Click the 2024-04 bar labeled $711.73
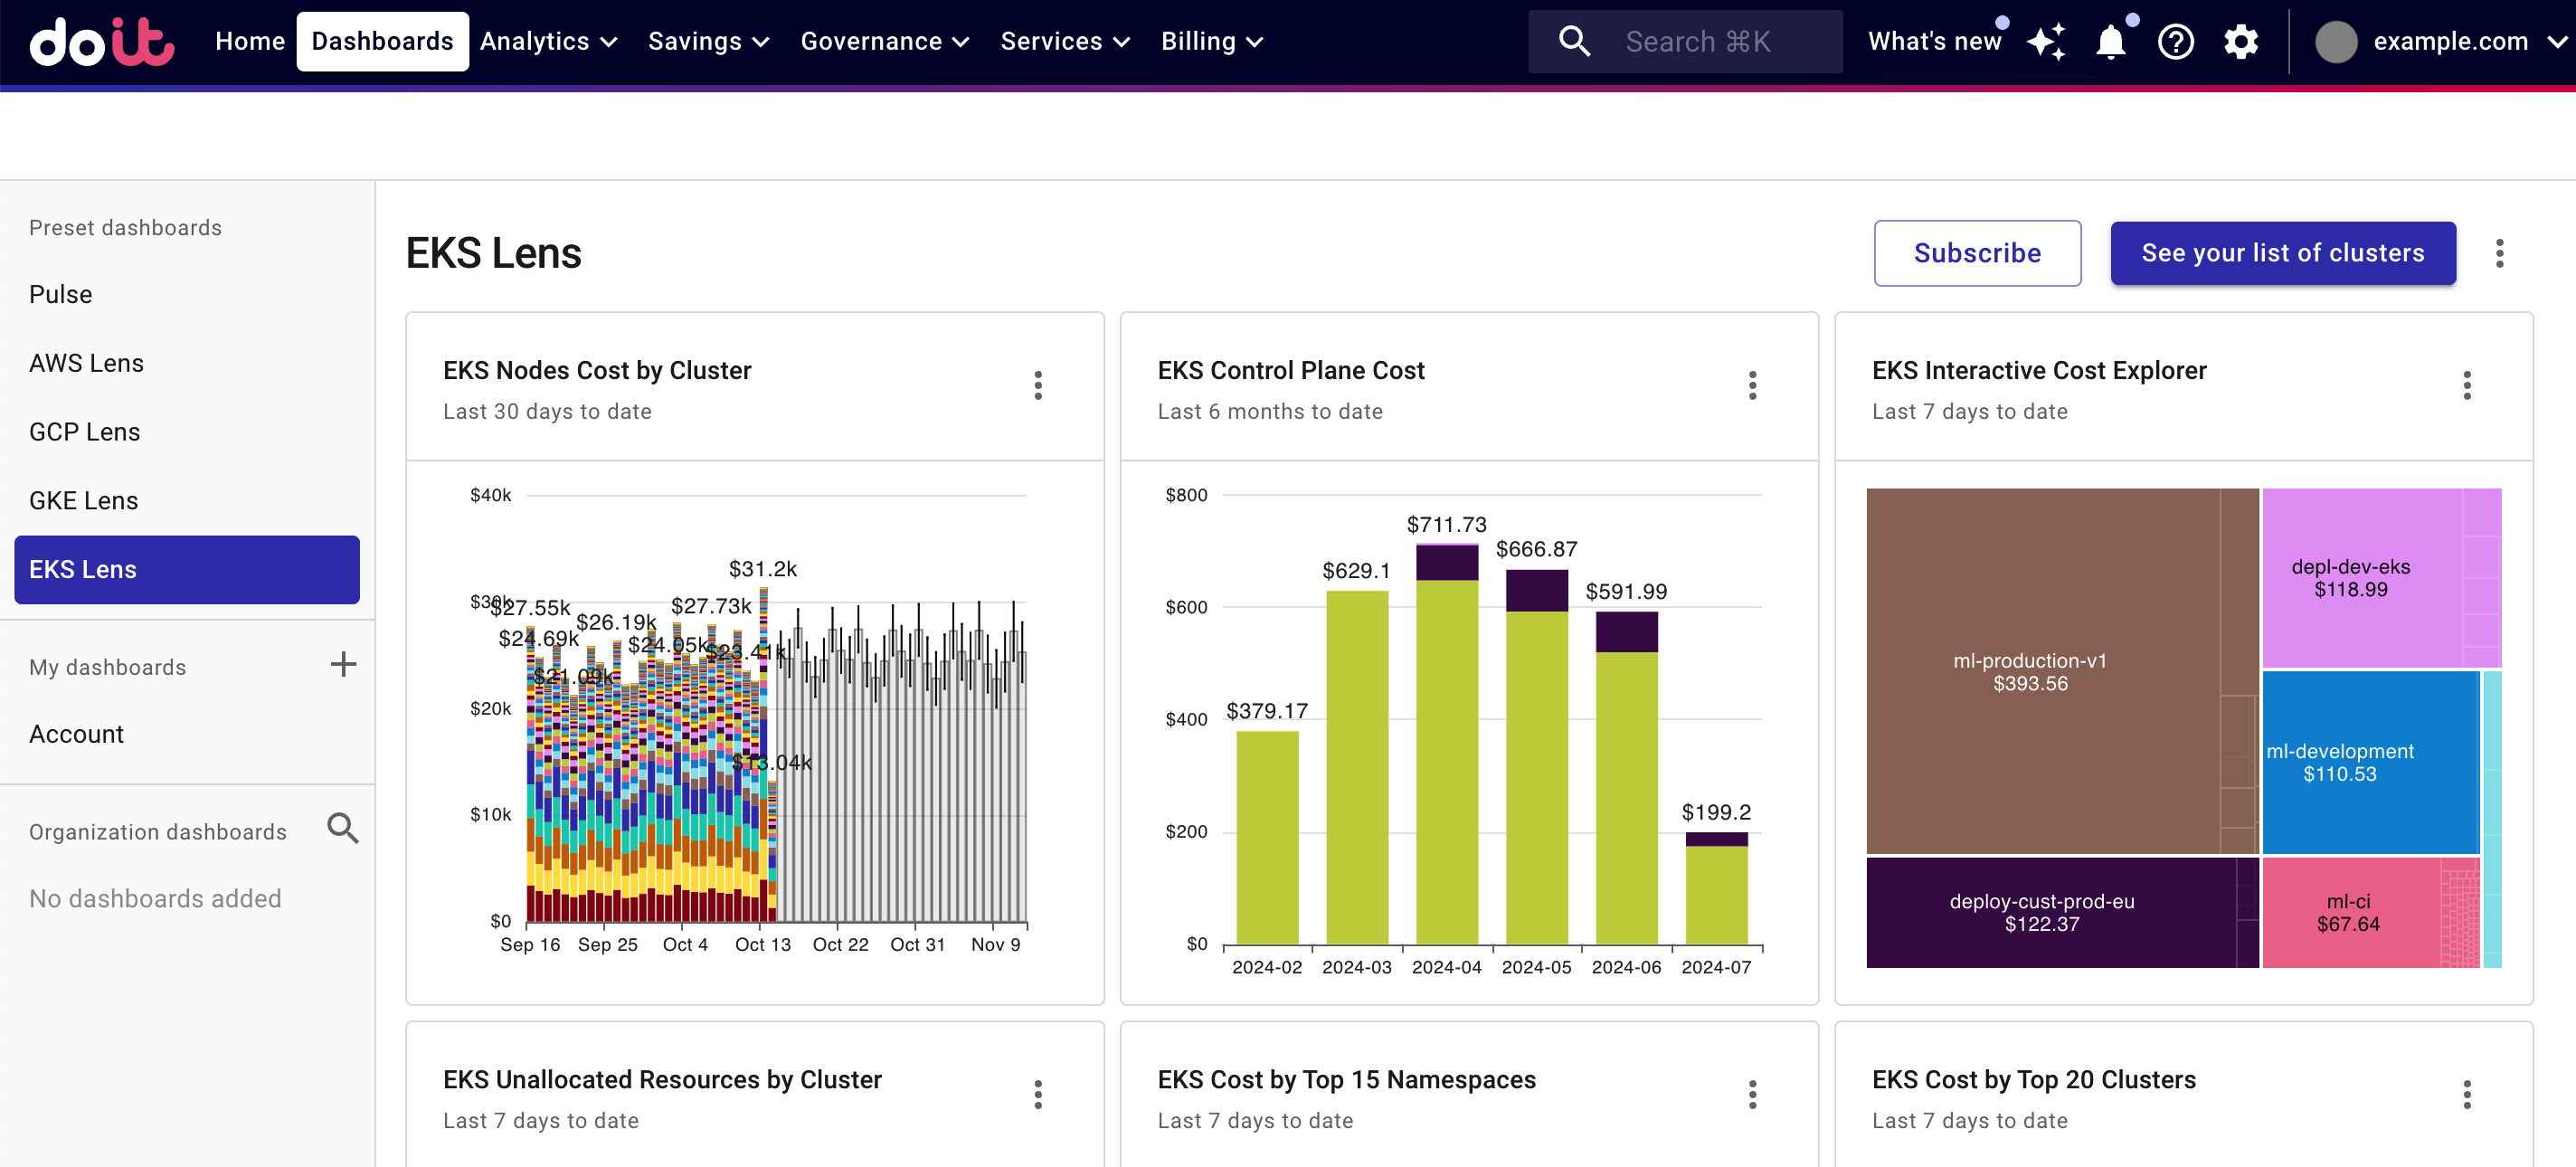 [x=1446, y=743]
